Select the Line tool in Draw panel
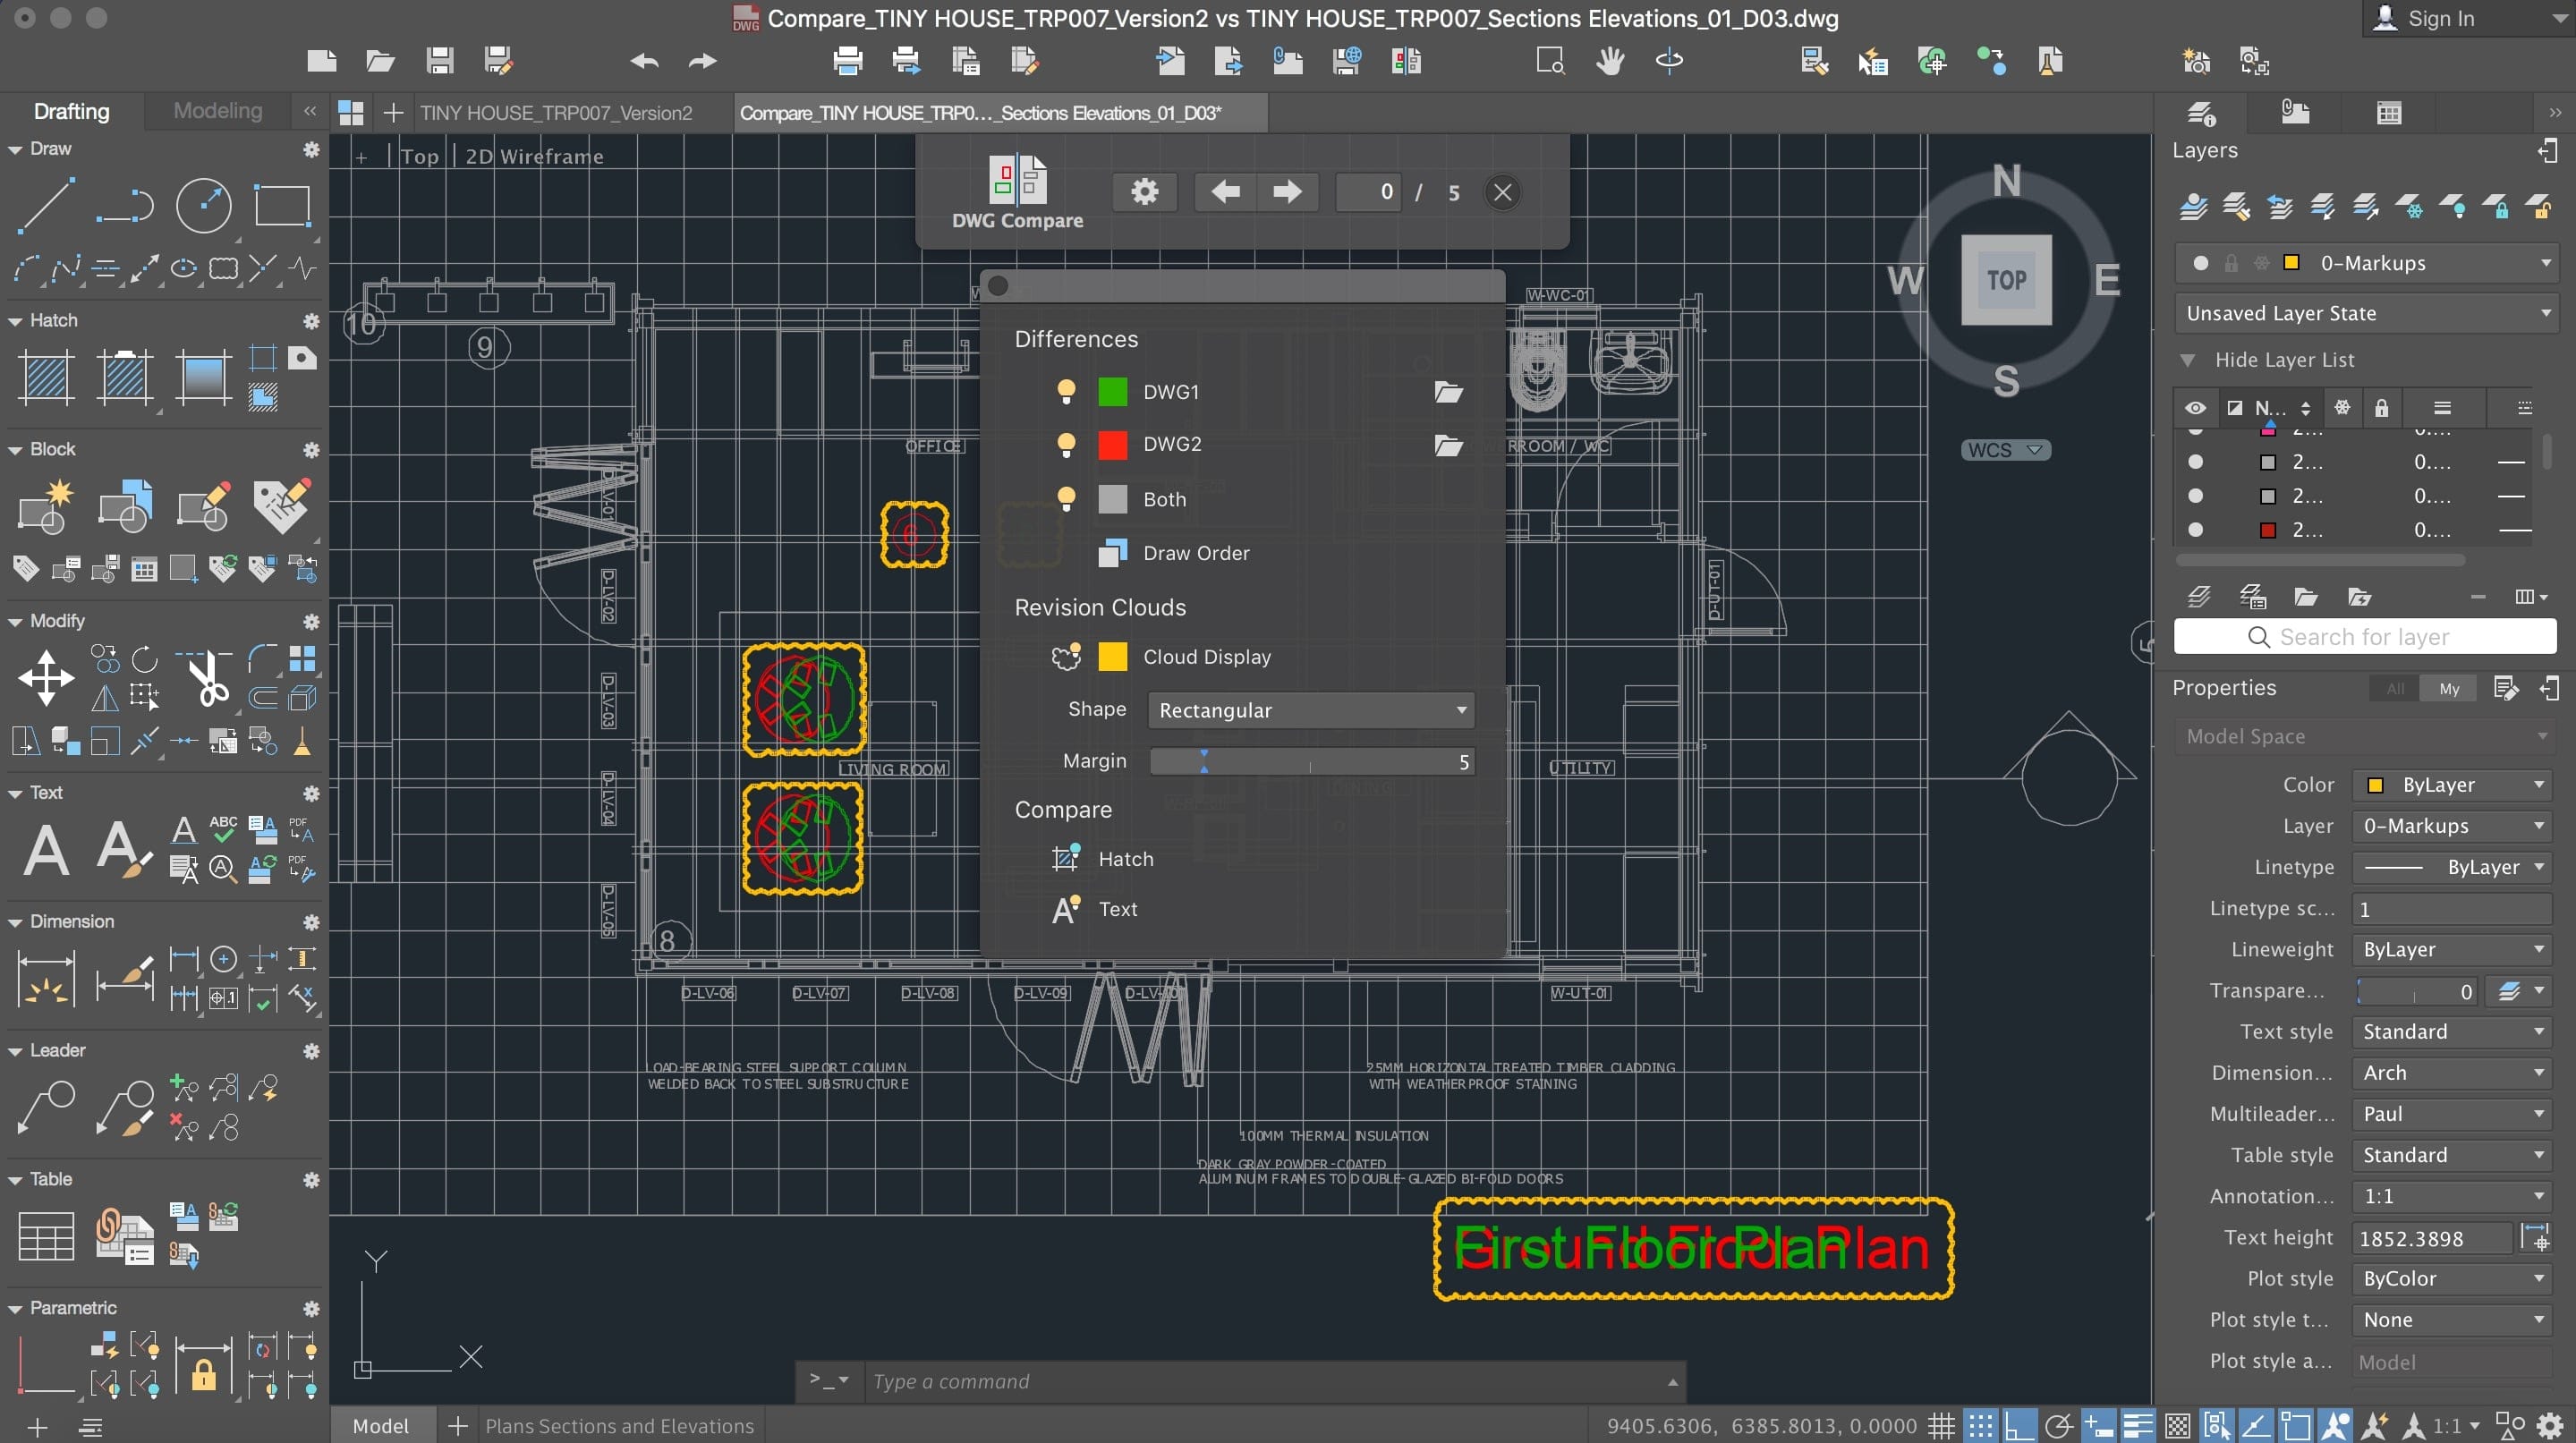 coord(46,206)
